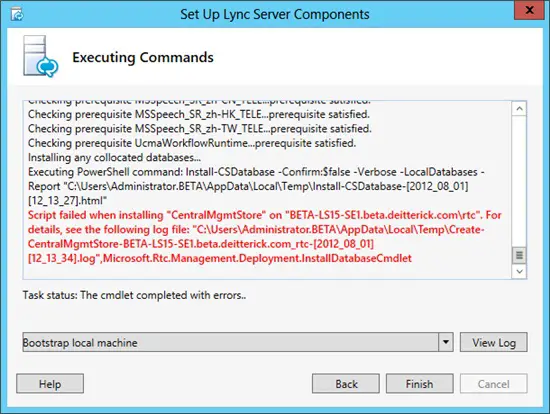Click the Help button
The width and height of the screenshot is (550, 414).
[50, 383]
